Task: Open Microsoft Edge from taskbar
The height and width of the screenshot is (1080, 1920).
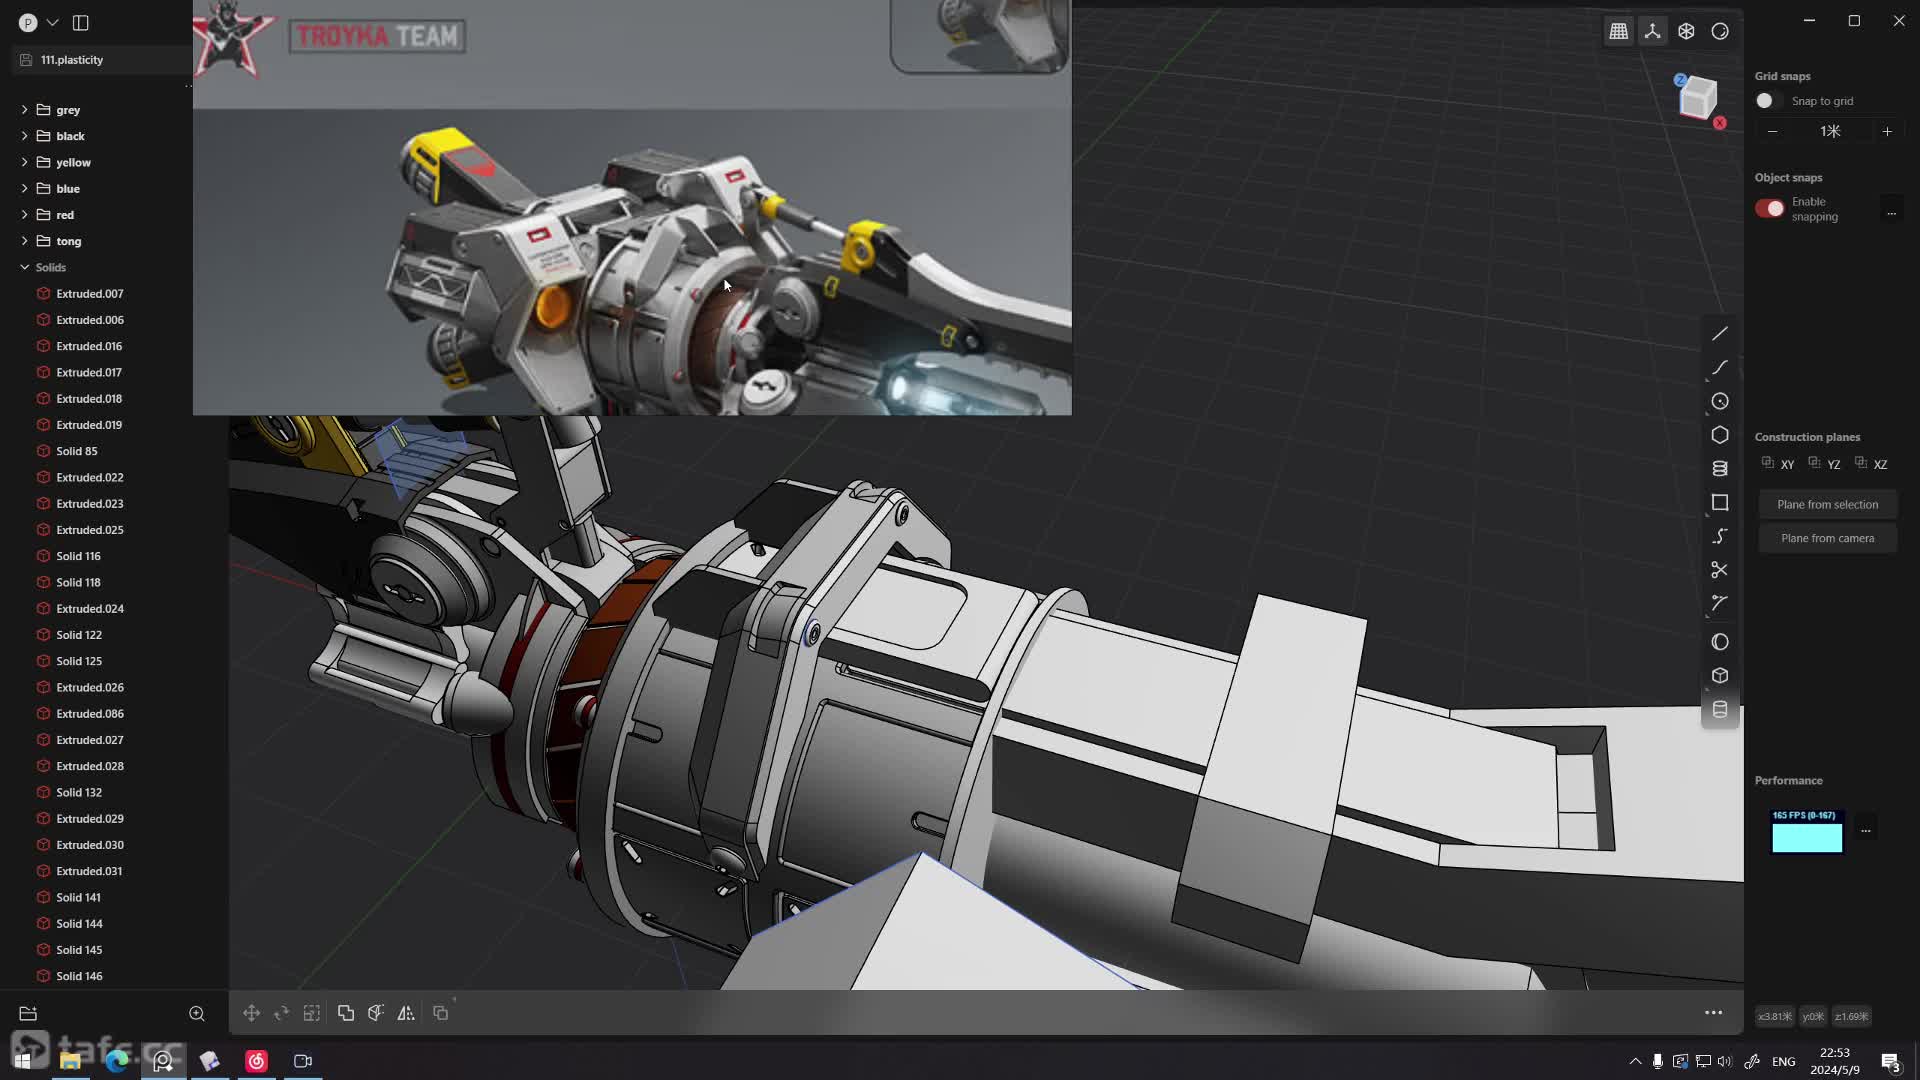Action: pos(116,1060)
